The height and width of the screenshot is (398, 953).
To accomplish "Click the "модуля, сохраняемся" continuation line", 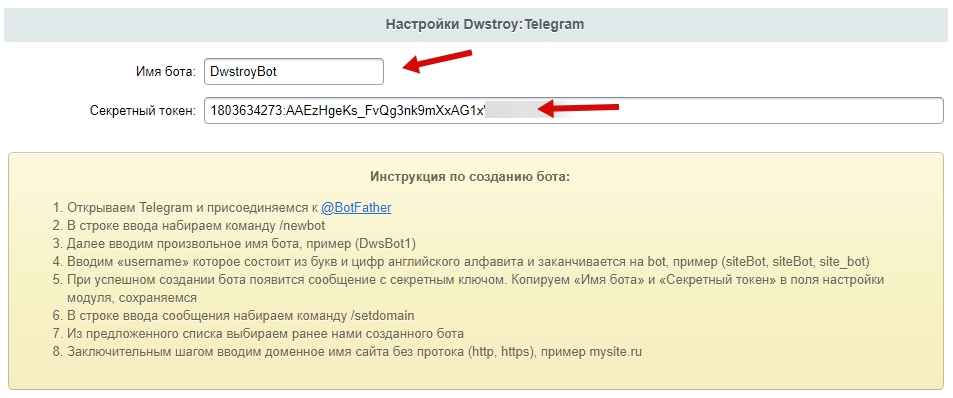I will coord(132,298).
